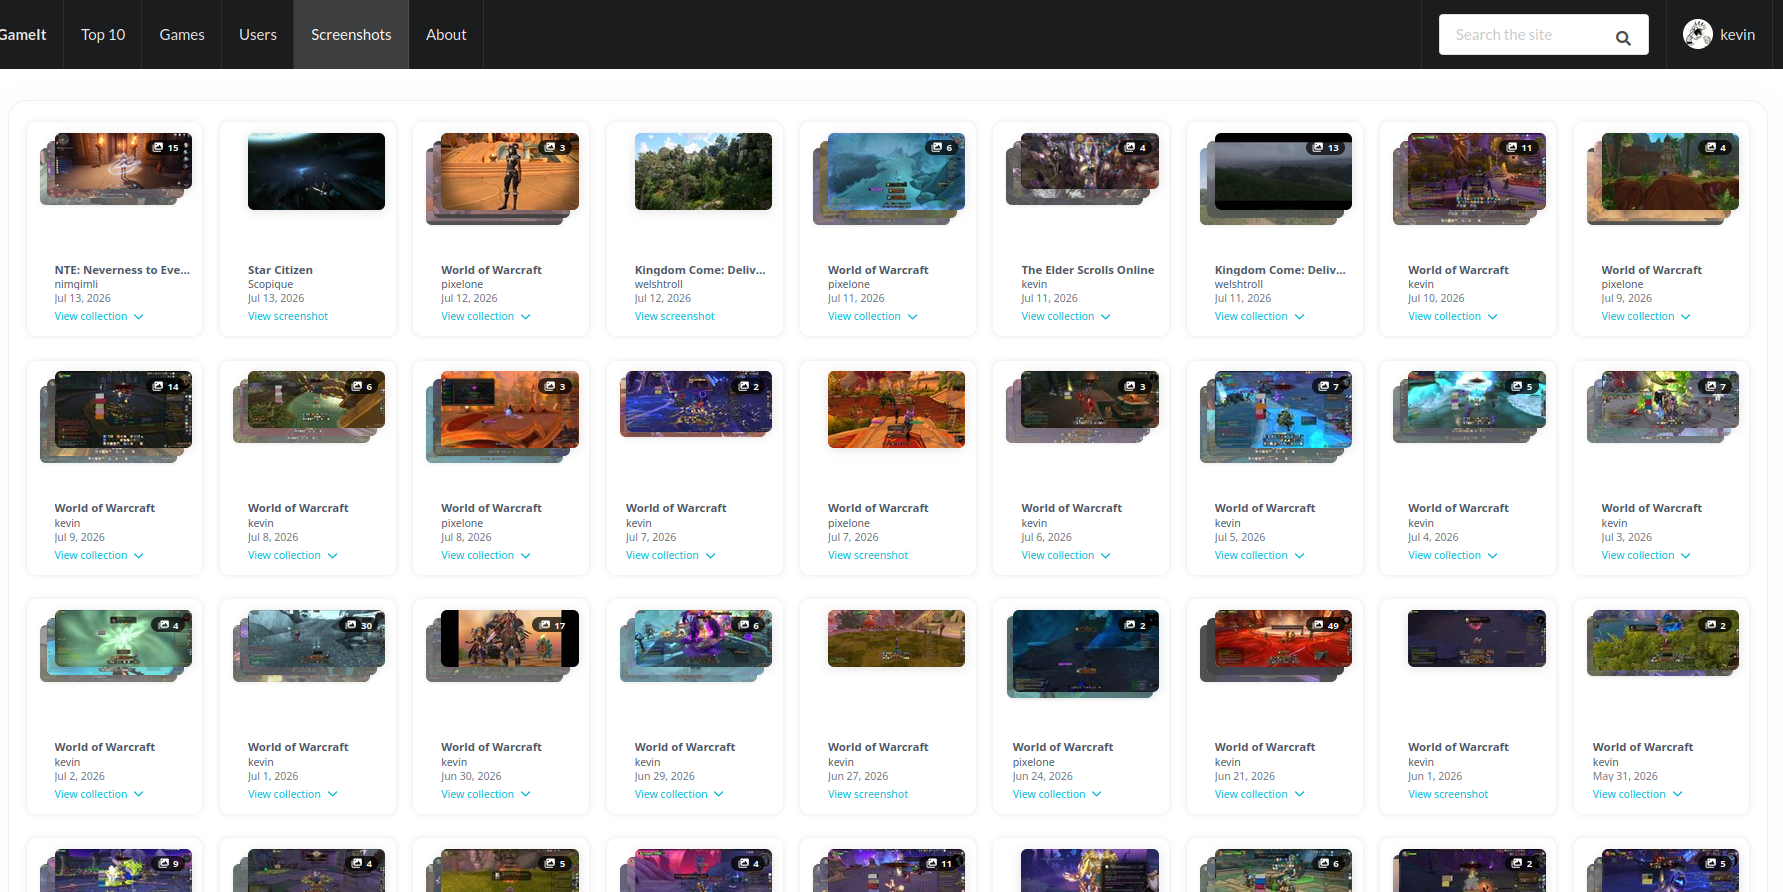Click the 'Star Citizen' game title
1783x892 pixels.
click(280, 270)
